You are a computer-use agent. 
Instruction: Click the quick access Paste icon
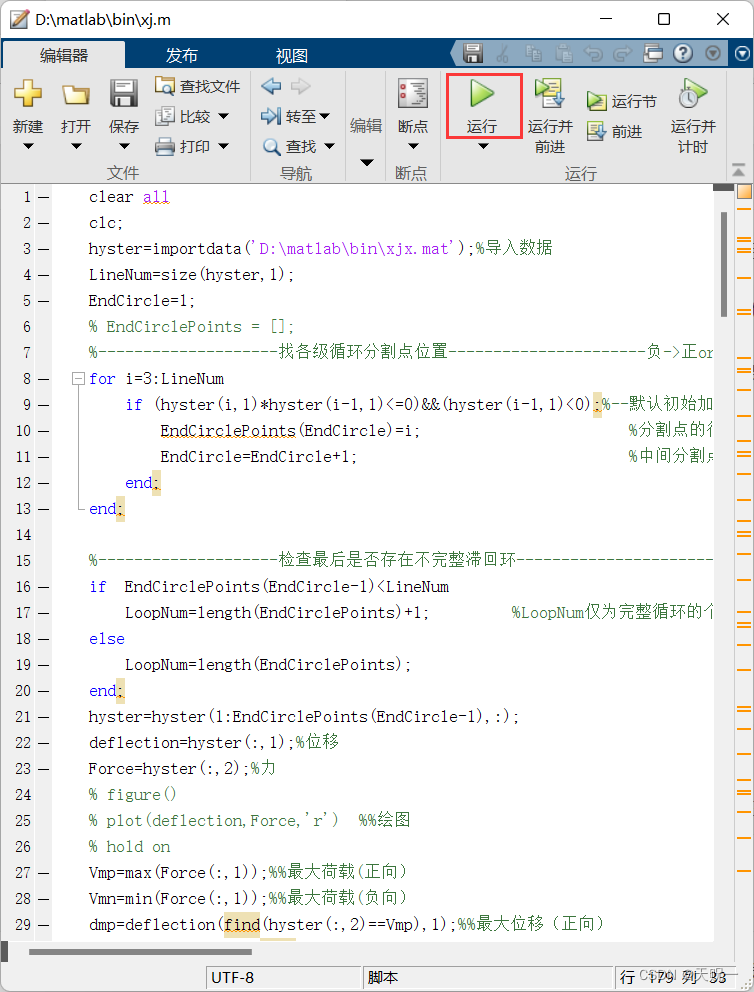pos(563,53)
